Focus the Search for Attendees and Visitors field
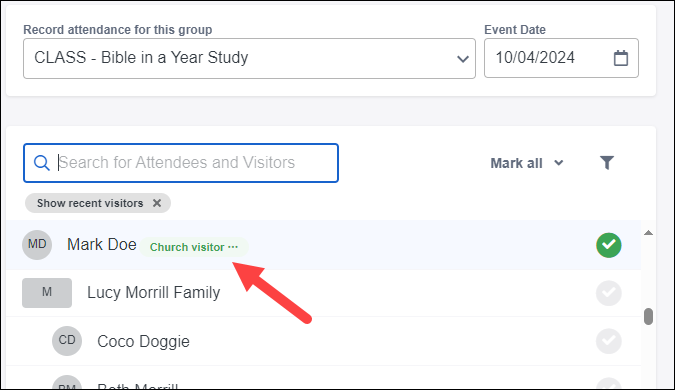The image size is (675, 390). (x=181, y=163)
